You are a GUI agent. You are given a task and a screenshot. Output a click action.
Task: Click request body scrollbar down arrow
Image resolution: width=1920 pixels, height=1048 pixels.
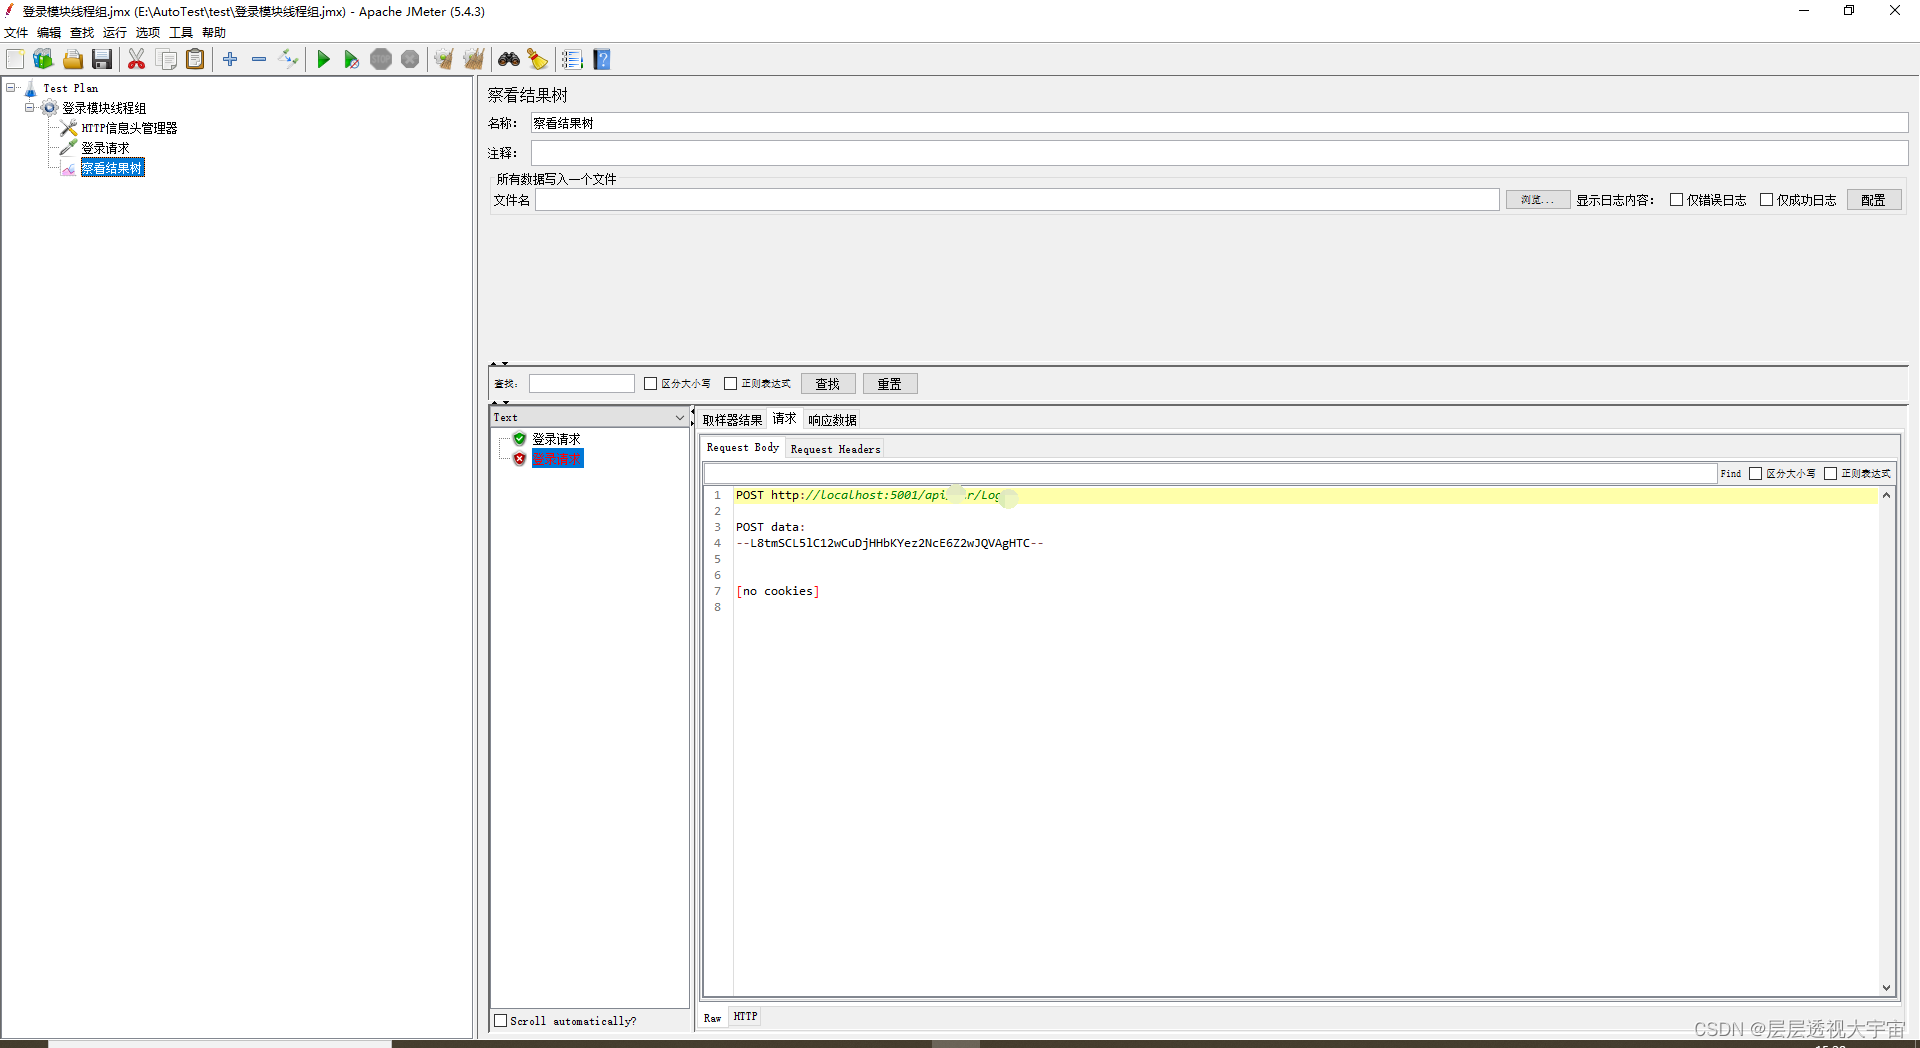(1887, 987)
